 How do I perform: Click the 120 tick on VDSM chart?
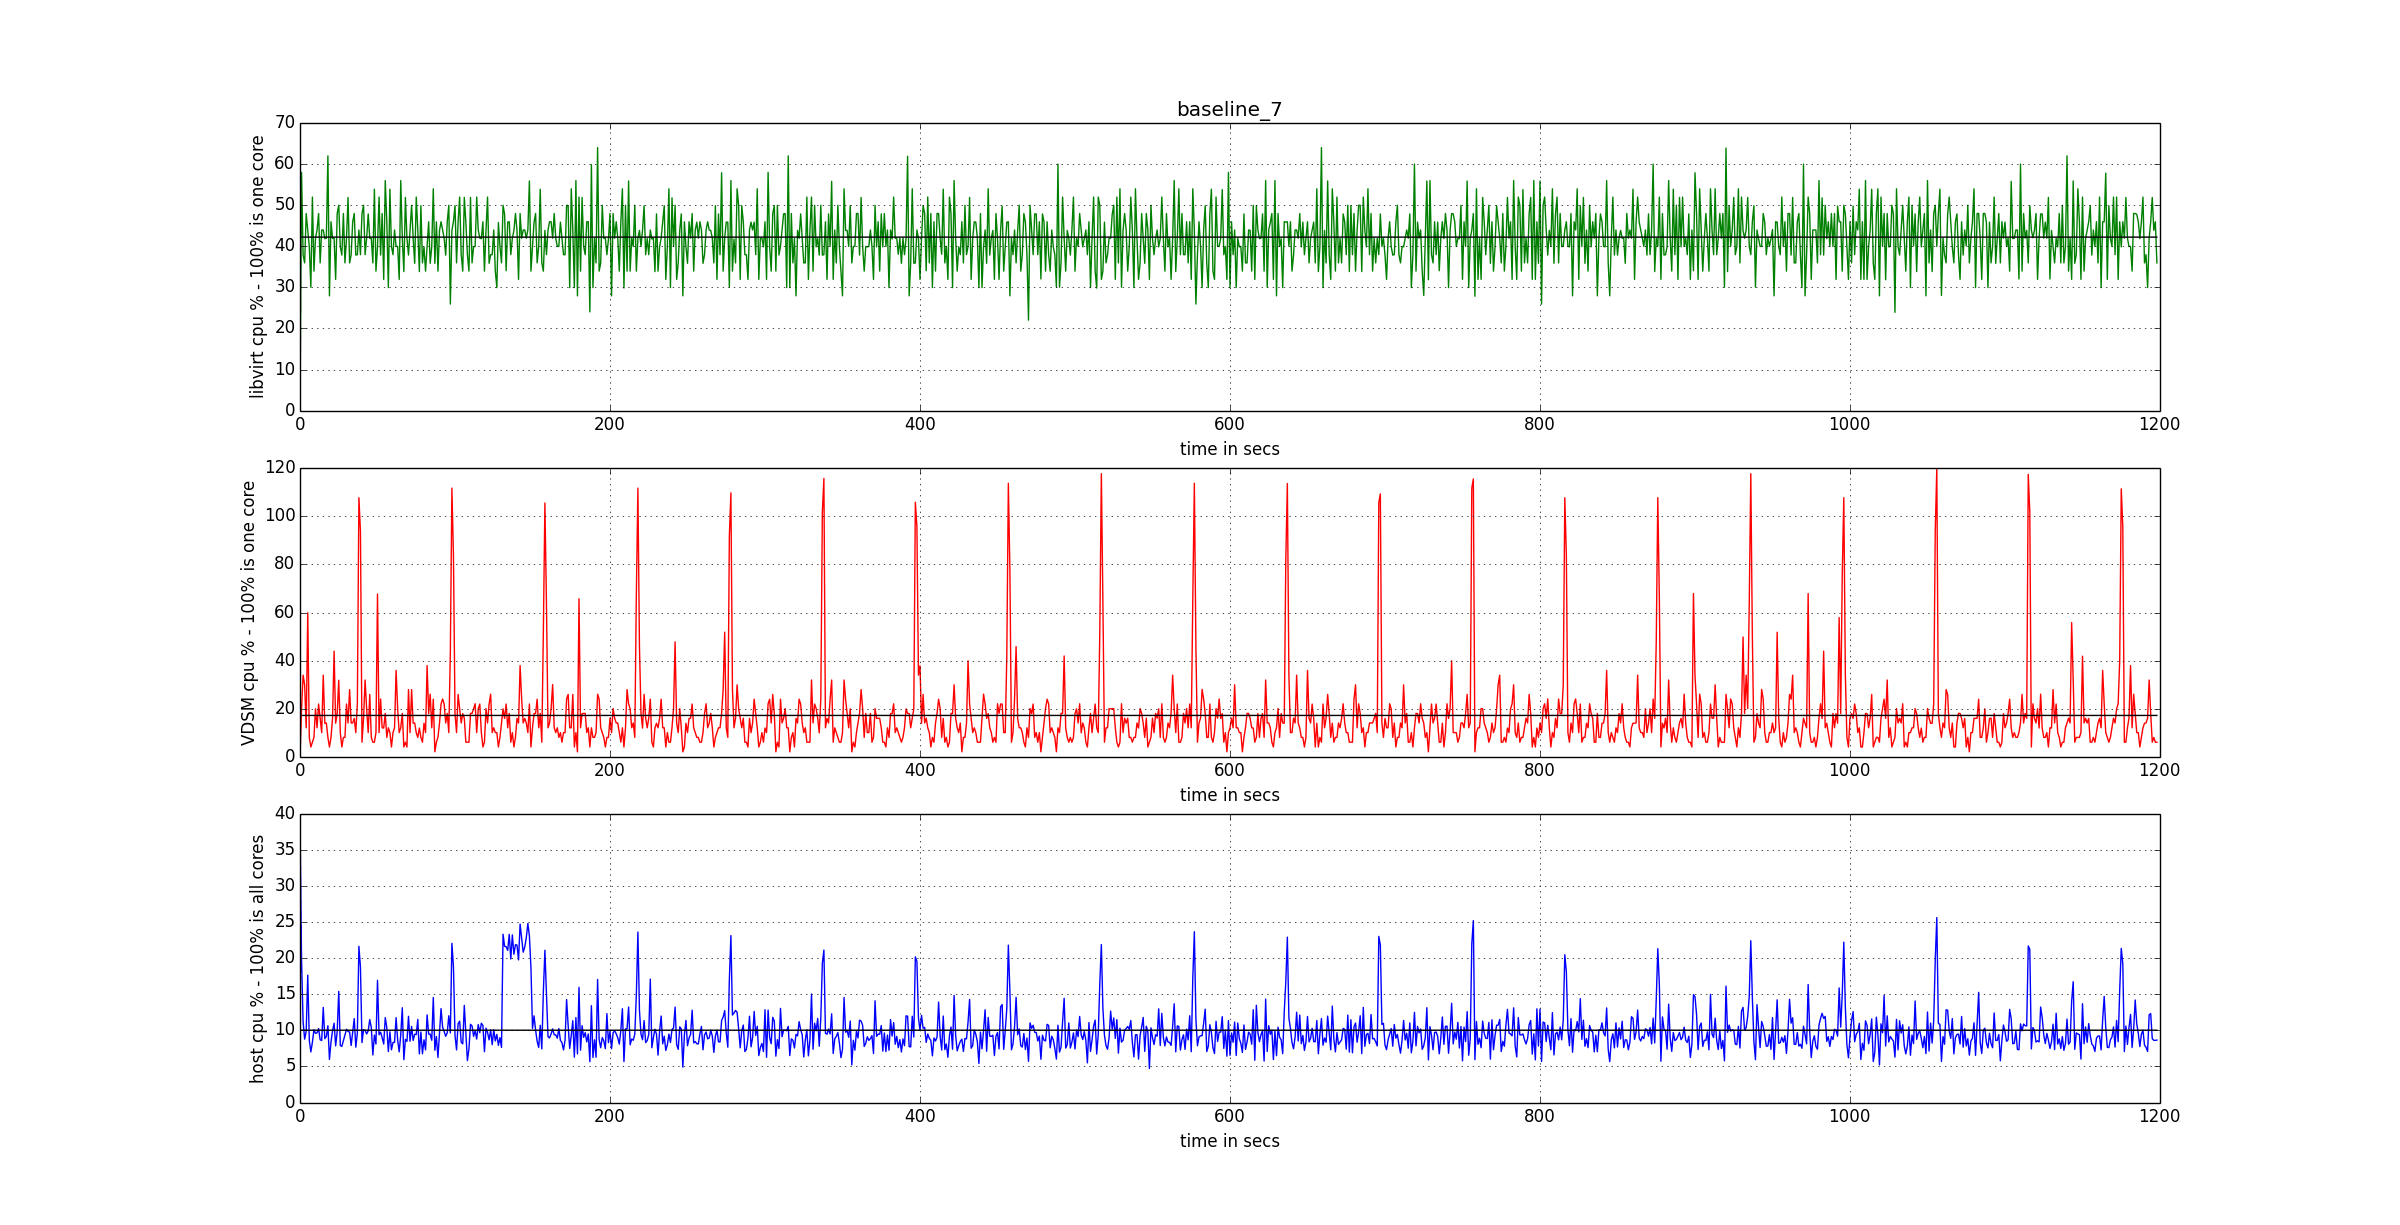pos(280,467)
